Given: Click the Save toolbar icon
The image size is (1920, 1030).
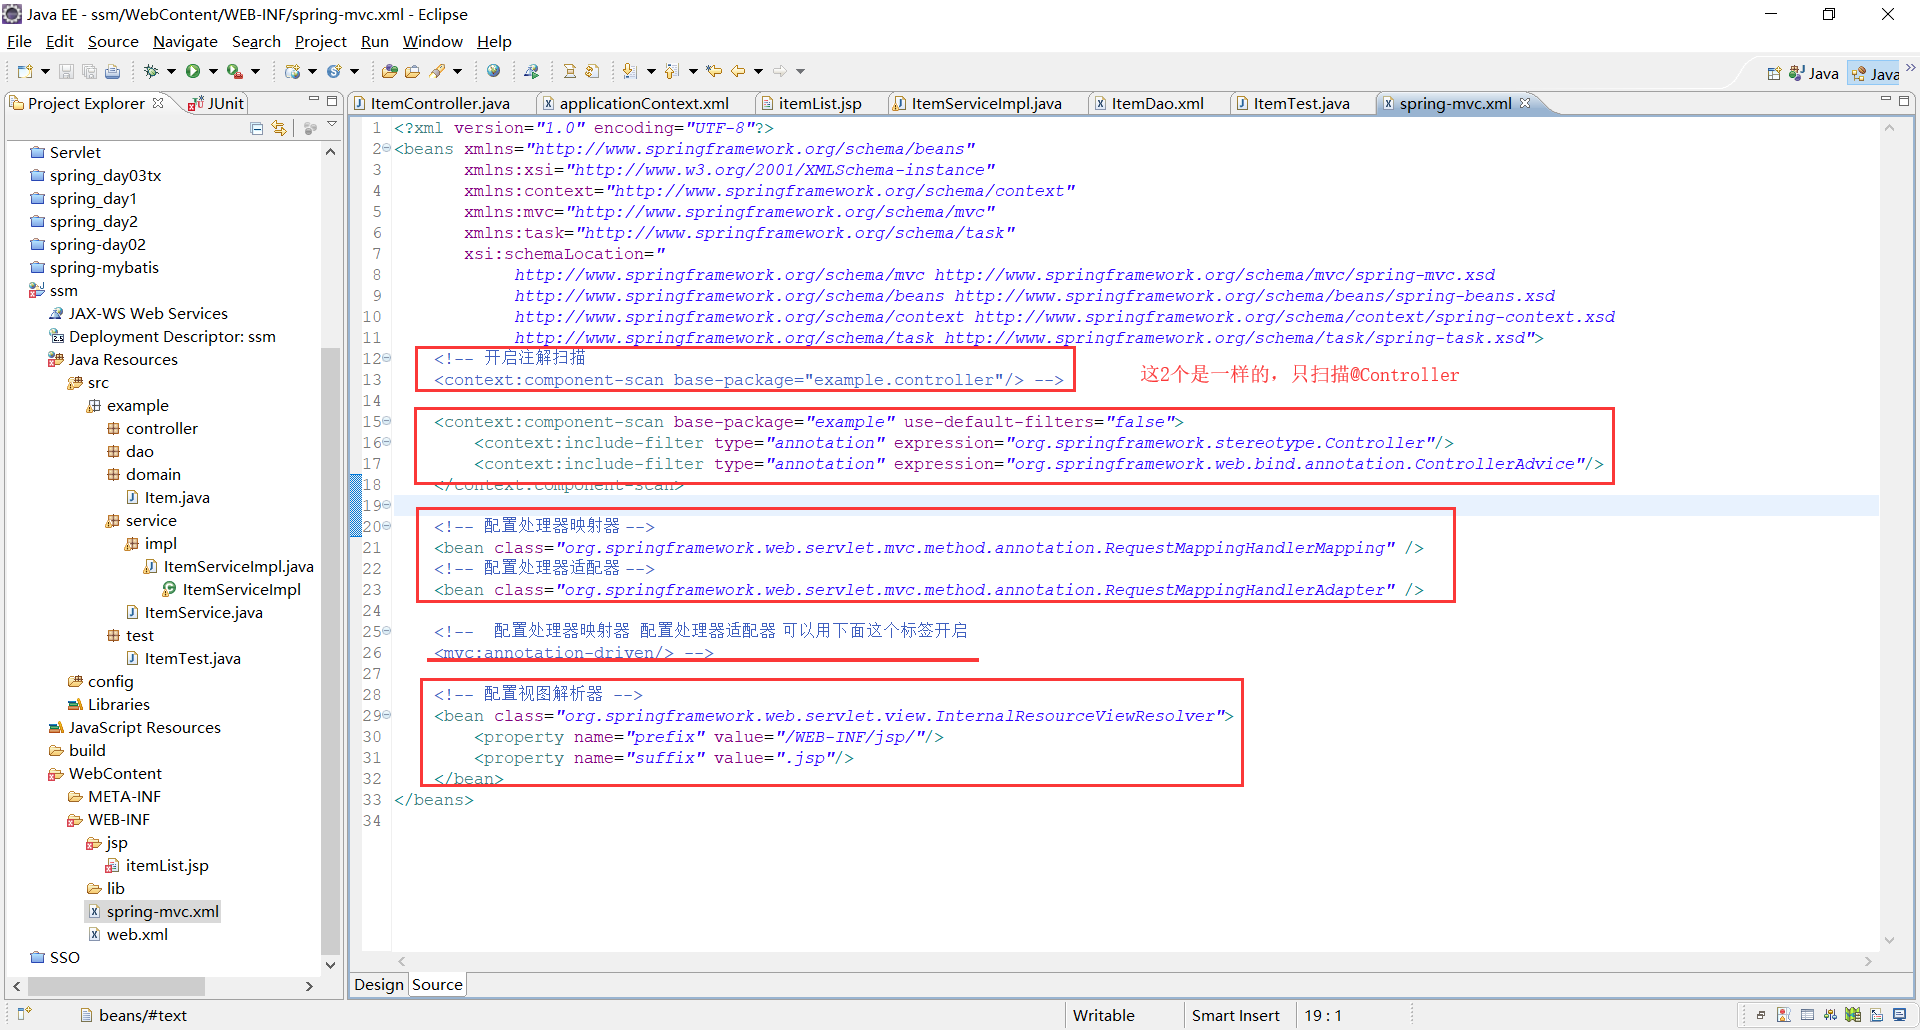Looking at the screenshot, I should tap(66, 71).
